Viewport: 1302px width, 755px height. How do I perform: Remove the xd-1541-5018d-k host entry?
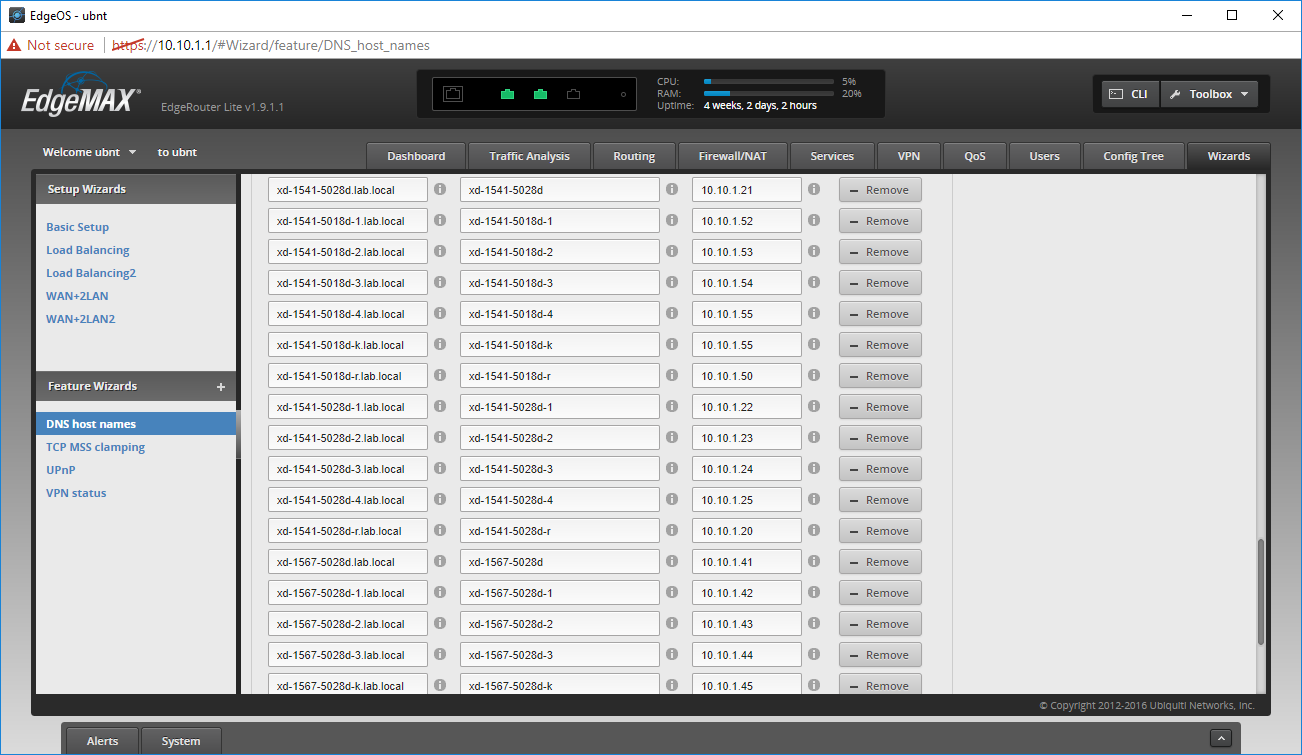click(880, 345)
